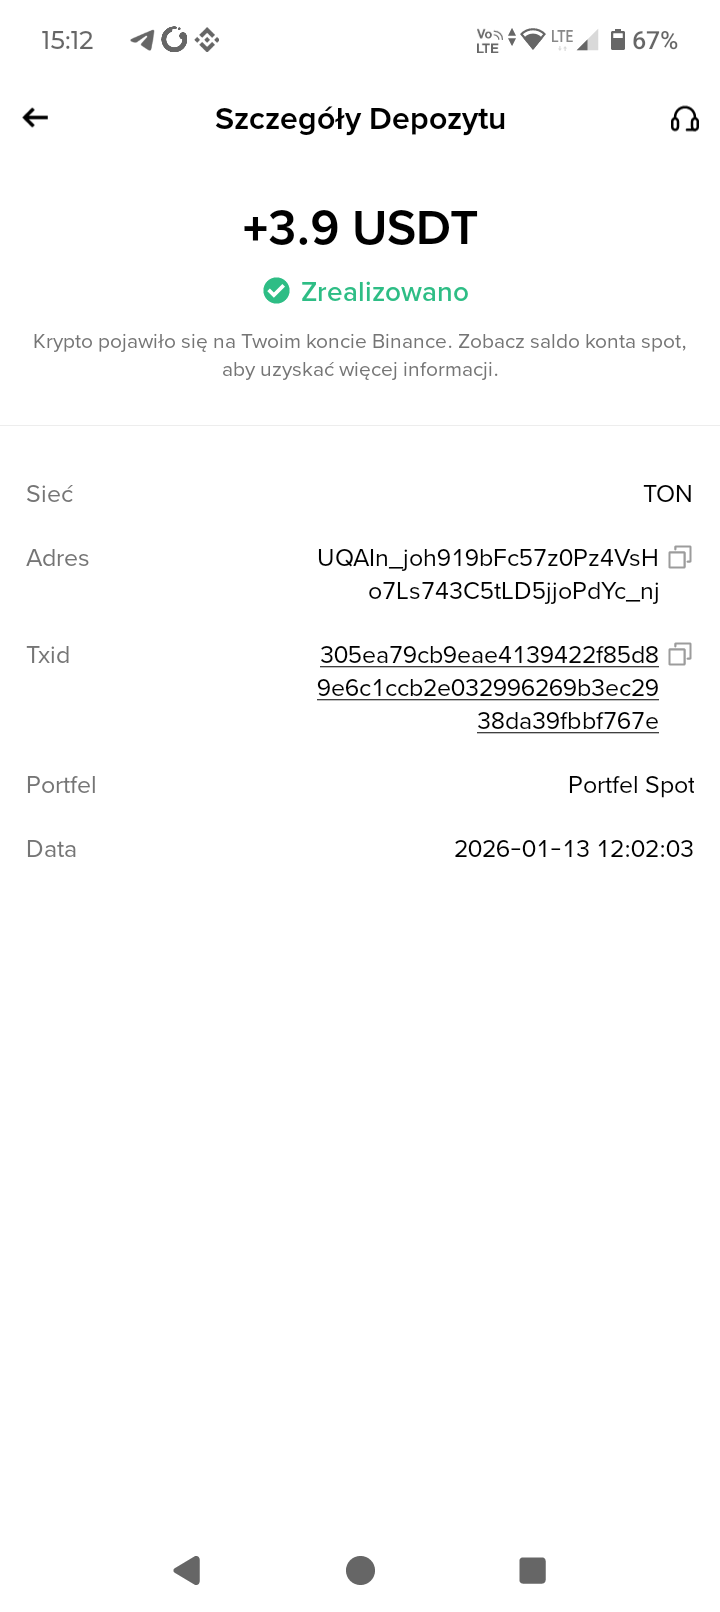720x1612 pixels.
Task: Tap the TON network value
Action: tap(667, 494)
